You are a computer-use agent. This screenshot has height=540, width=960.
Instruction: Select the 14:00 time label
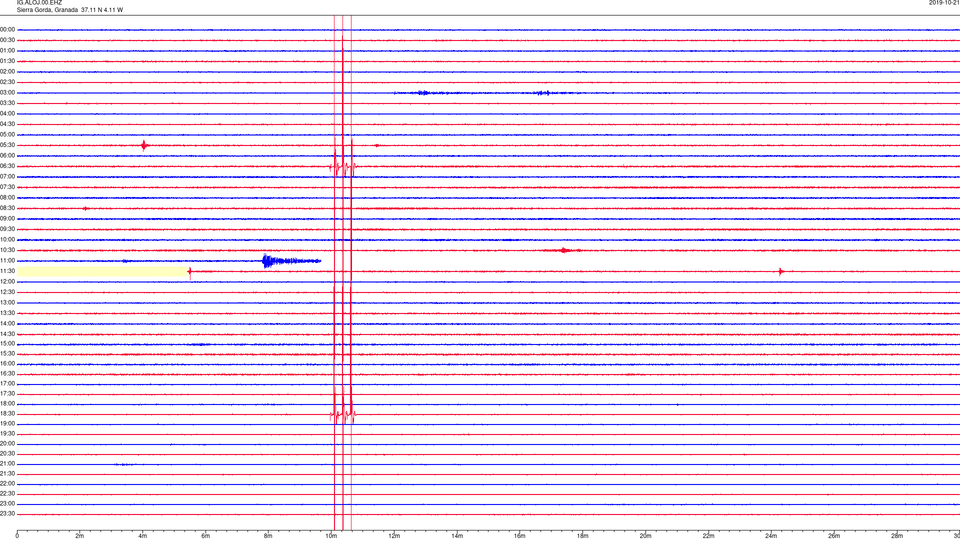click(7, 323)
